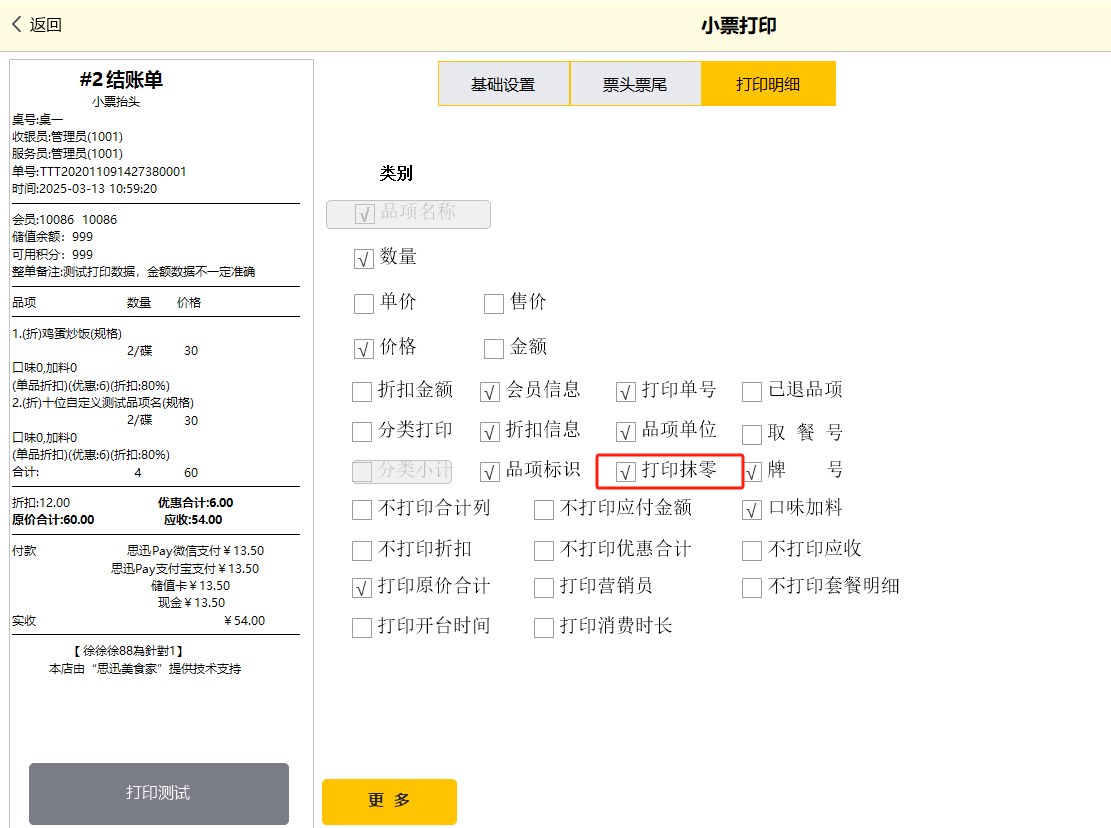
Task: Check 不打印套餐明细 option
Action: (x=752, y=588)
